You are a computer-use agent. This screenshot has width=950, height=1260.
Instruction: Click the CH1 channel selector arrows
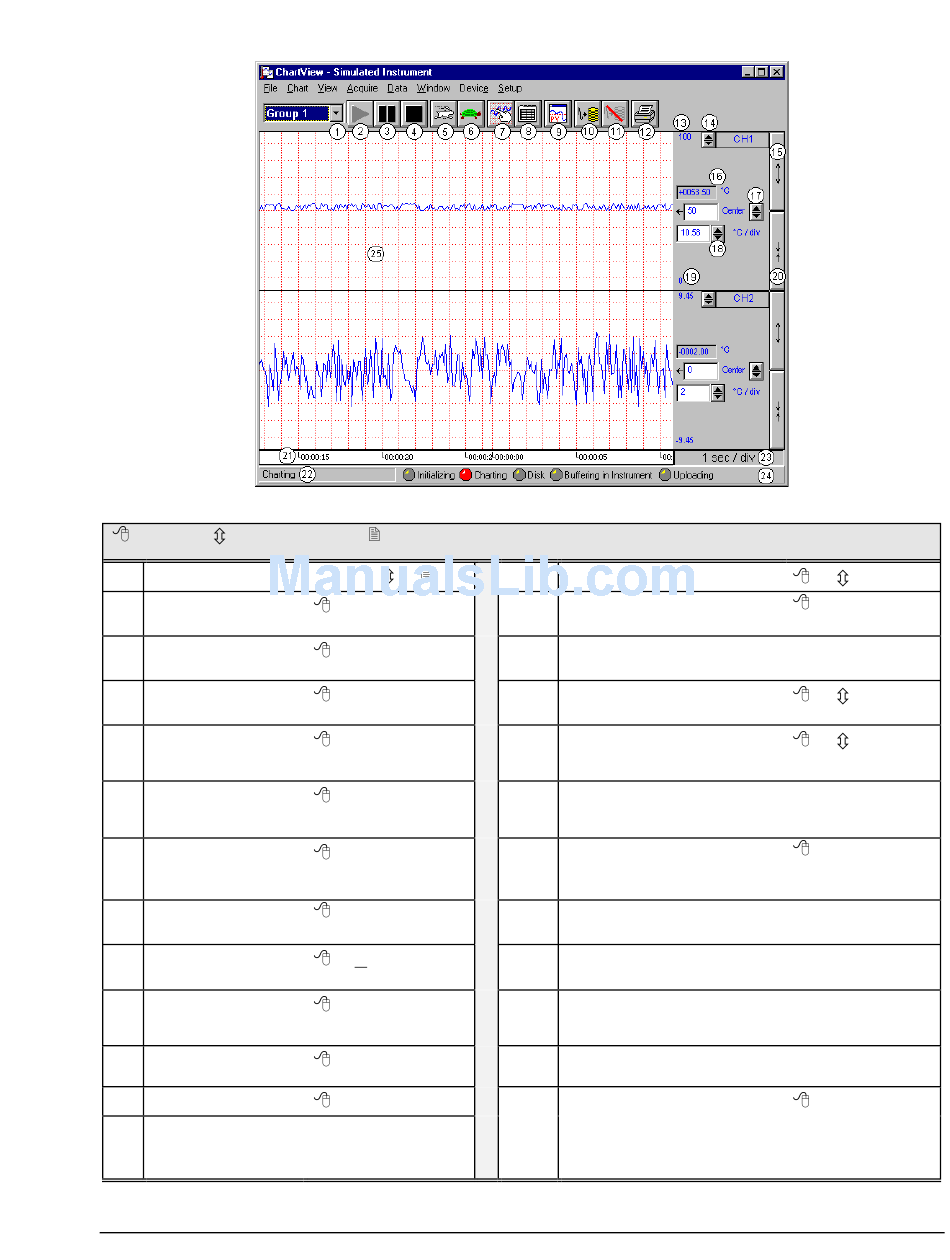pos(708,140)
